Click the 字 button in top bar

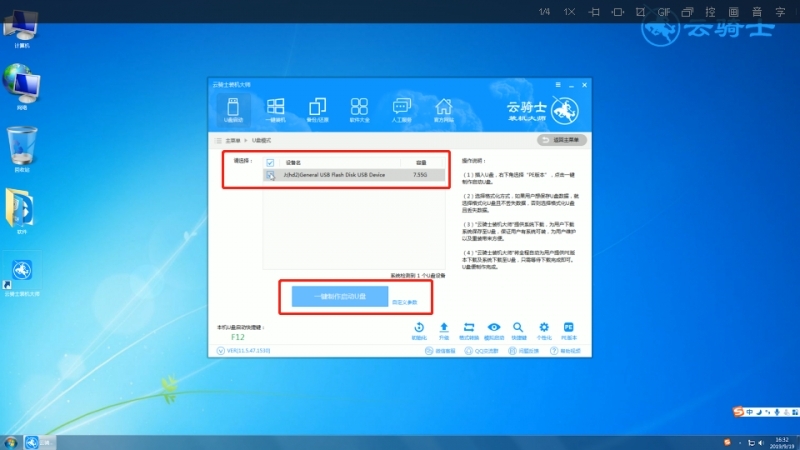(781, 12)
